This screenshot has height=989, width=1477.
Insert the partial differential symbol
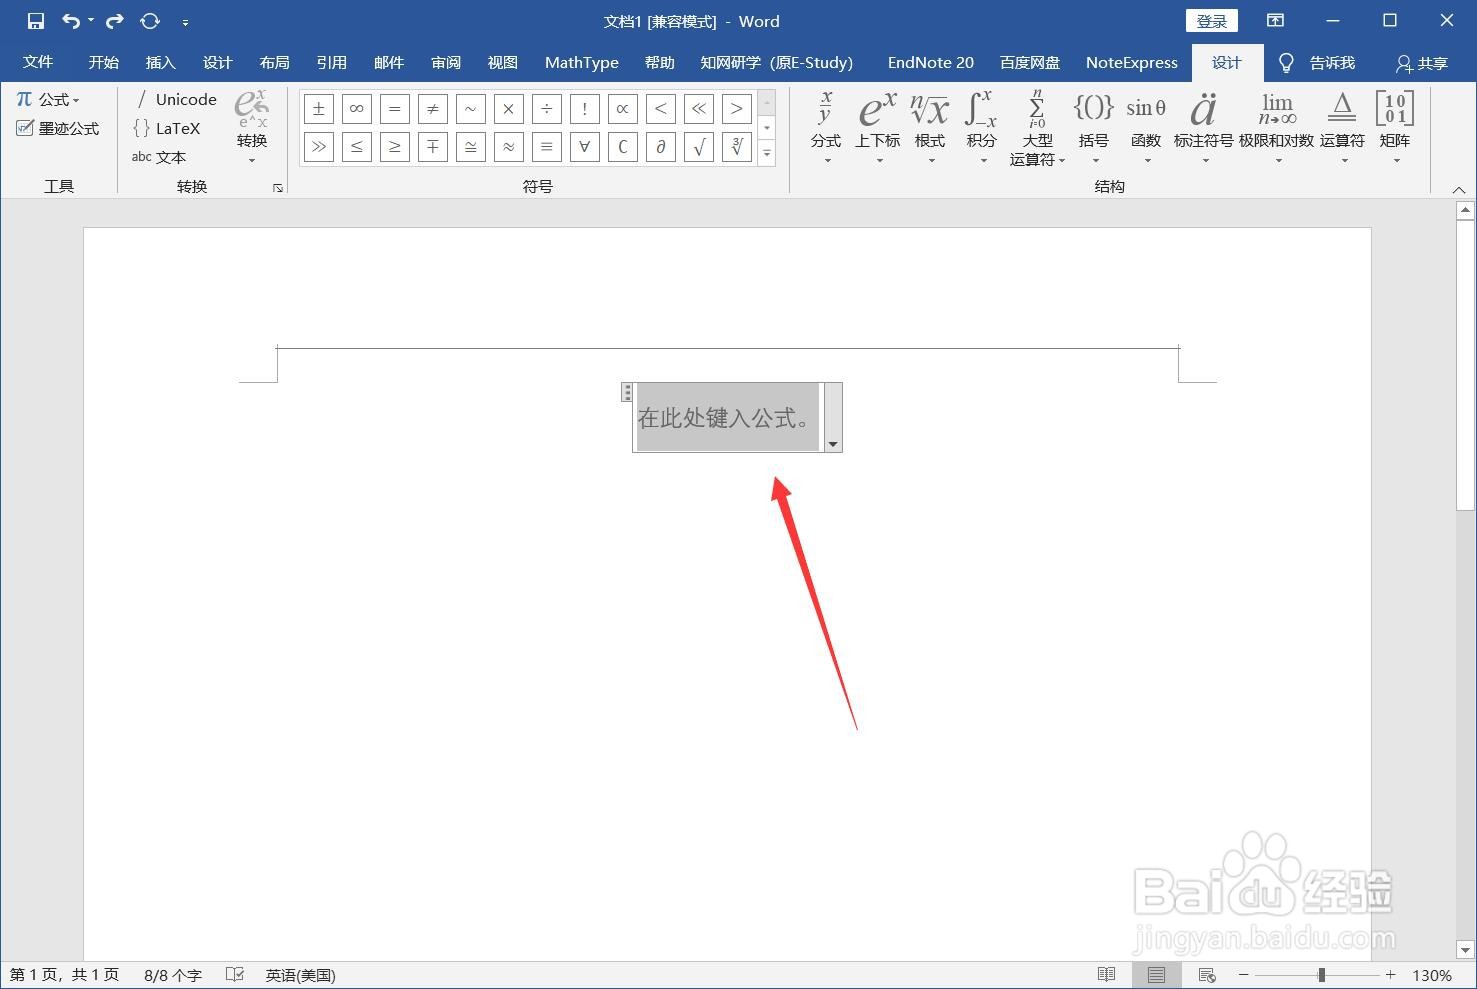660,147
